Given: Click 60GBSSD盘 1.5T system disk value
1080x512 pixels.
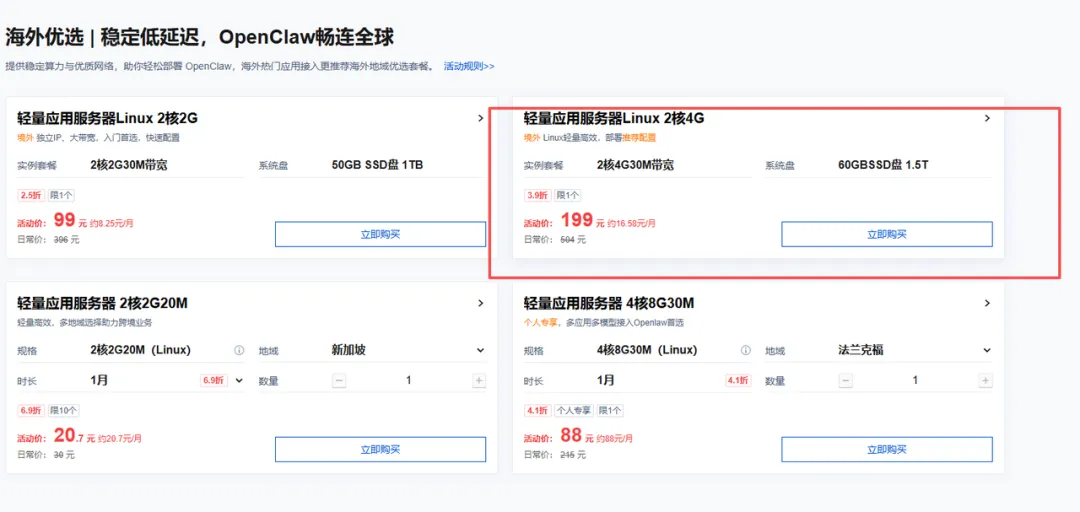Looking at the screenshot, I should (x=883, y=165).
